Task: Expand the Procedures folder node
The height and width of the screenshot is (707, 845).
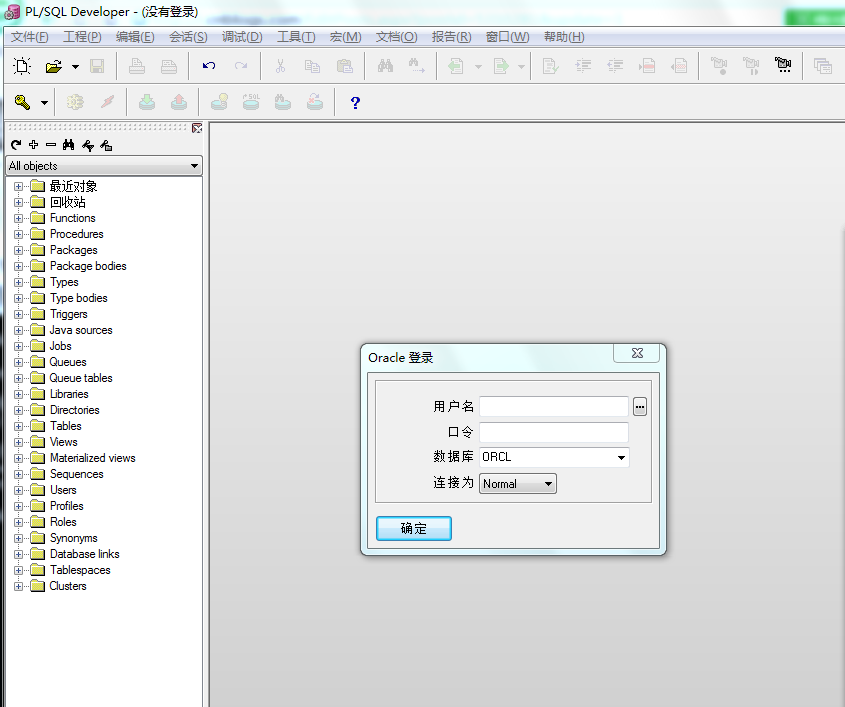Action: pyautogui.click(x=18, y=234)
